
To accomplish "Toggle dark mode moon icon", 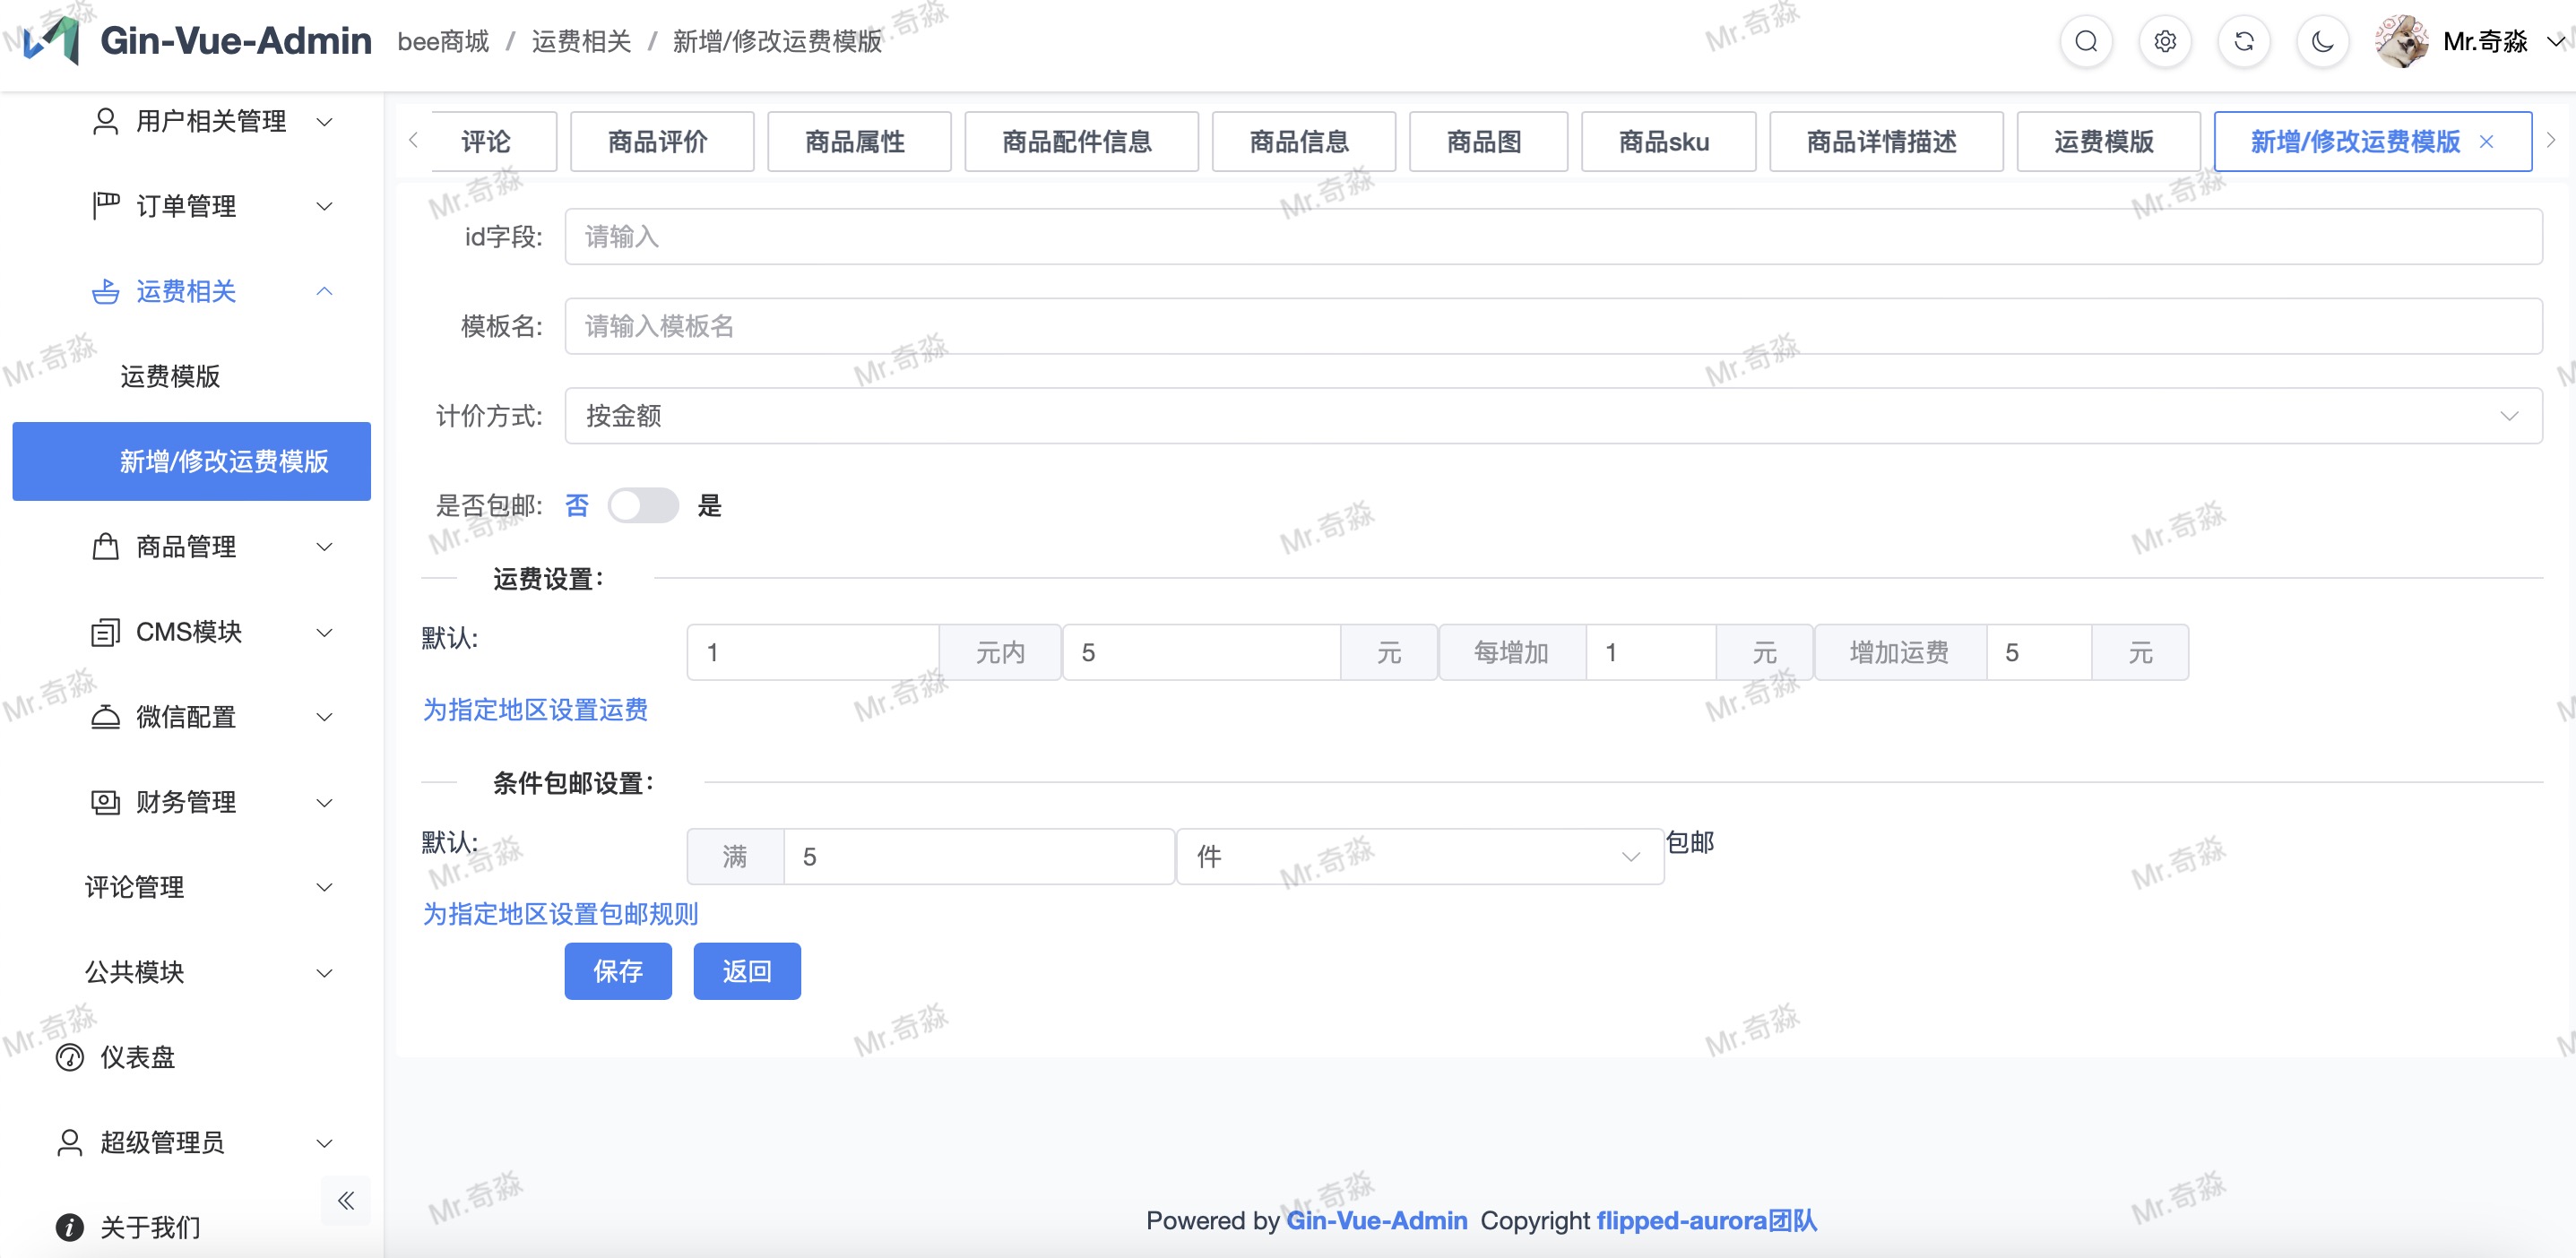I will pos(2322,41).
